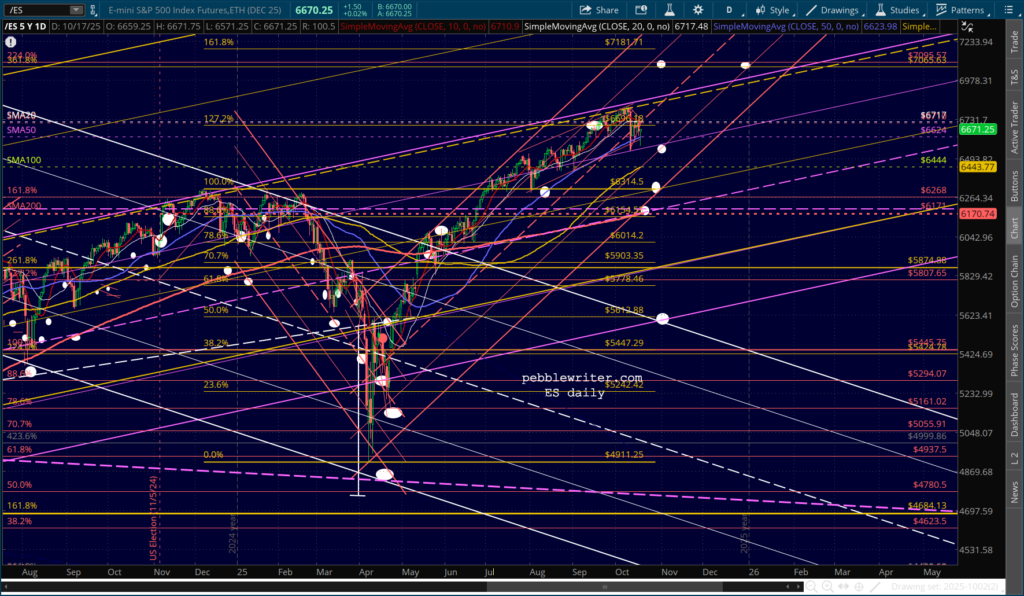Viewport: 1024px width, 596px height.
Task: Click the exclamation info icon on chart
Action: click(10, 42)
